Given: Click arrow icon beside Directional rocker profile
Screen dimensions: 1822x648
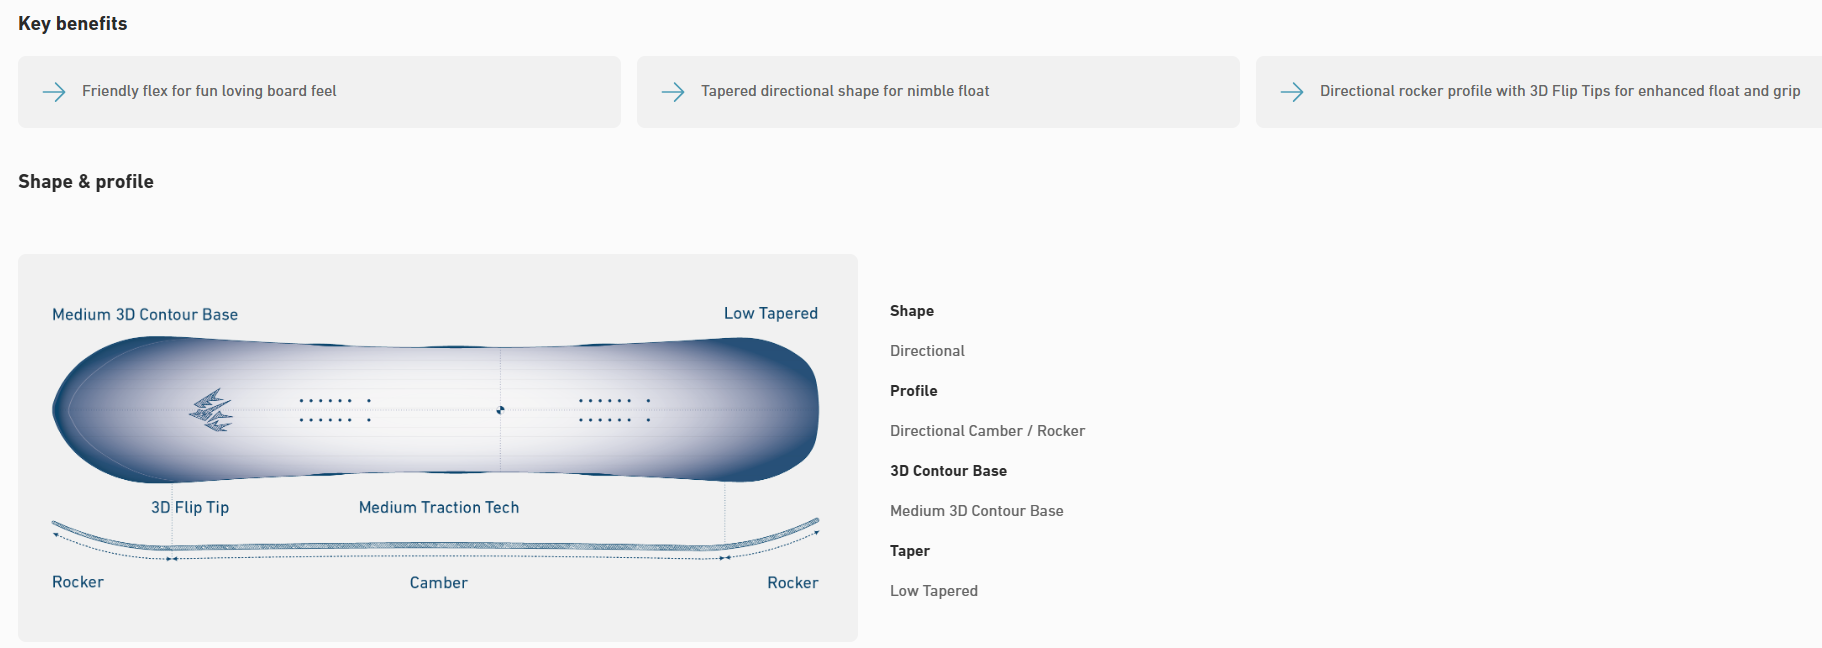Looking at the screenshot, I should 1292,92.
